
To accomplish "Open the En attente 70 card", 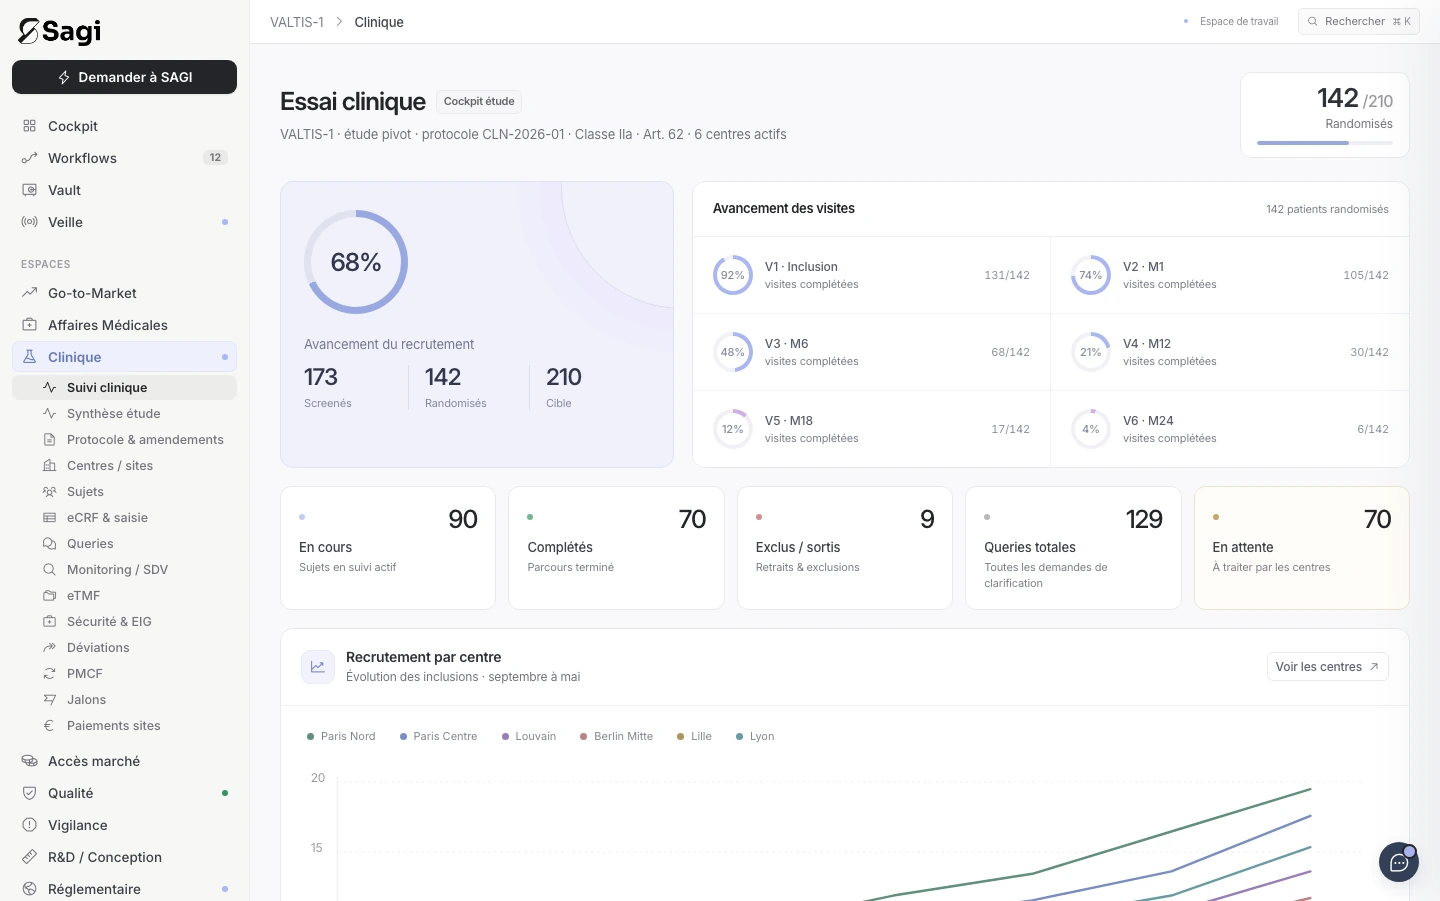I will point(1302,548).
